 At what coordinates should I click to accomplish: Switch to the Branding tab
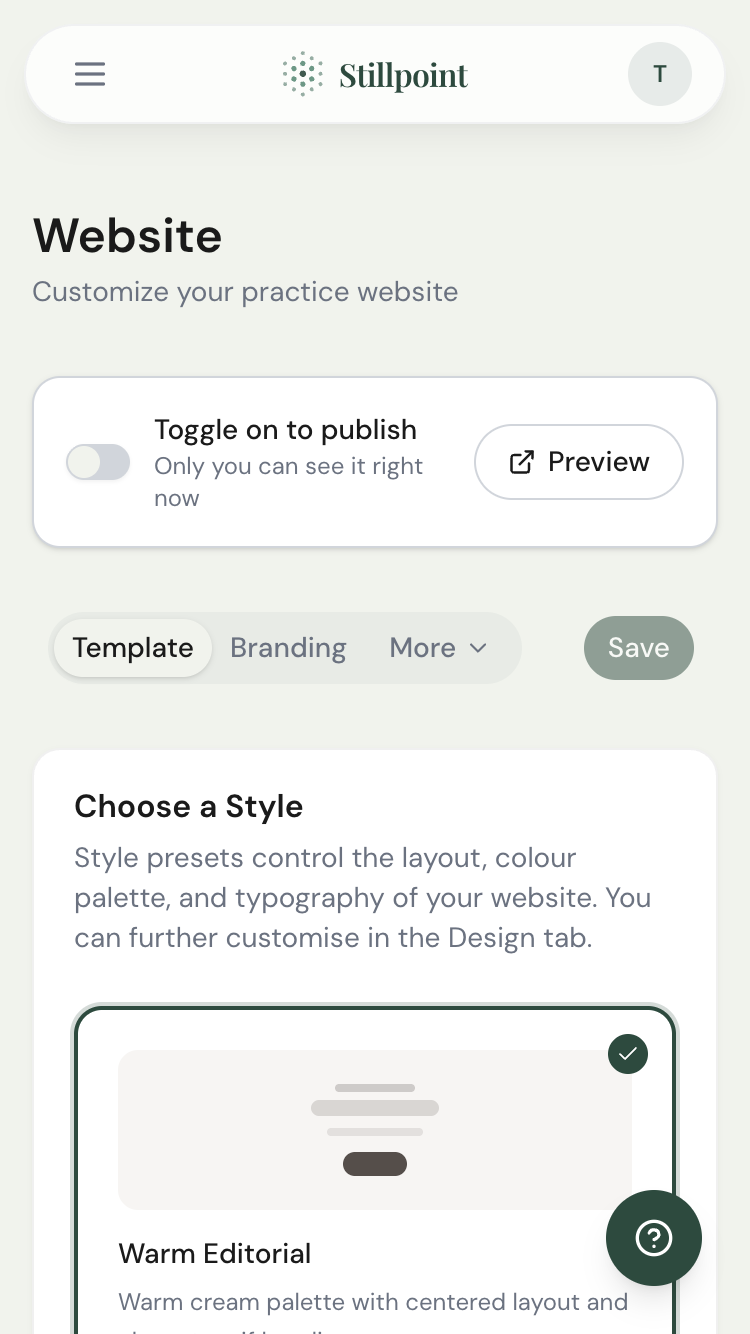click(x=288, y=648)
